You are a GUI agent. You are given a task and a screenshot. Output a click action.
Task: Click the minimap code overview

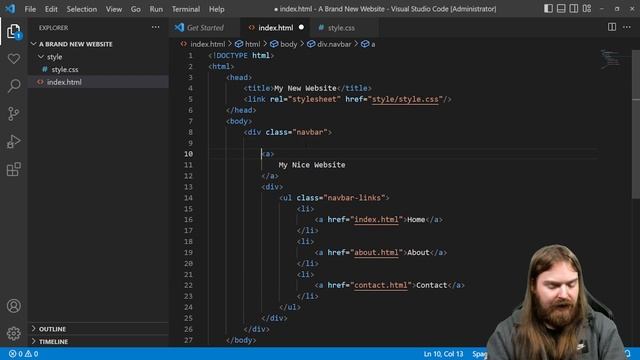pos(611,59)
